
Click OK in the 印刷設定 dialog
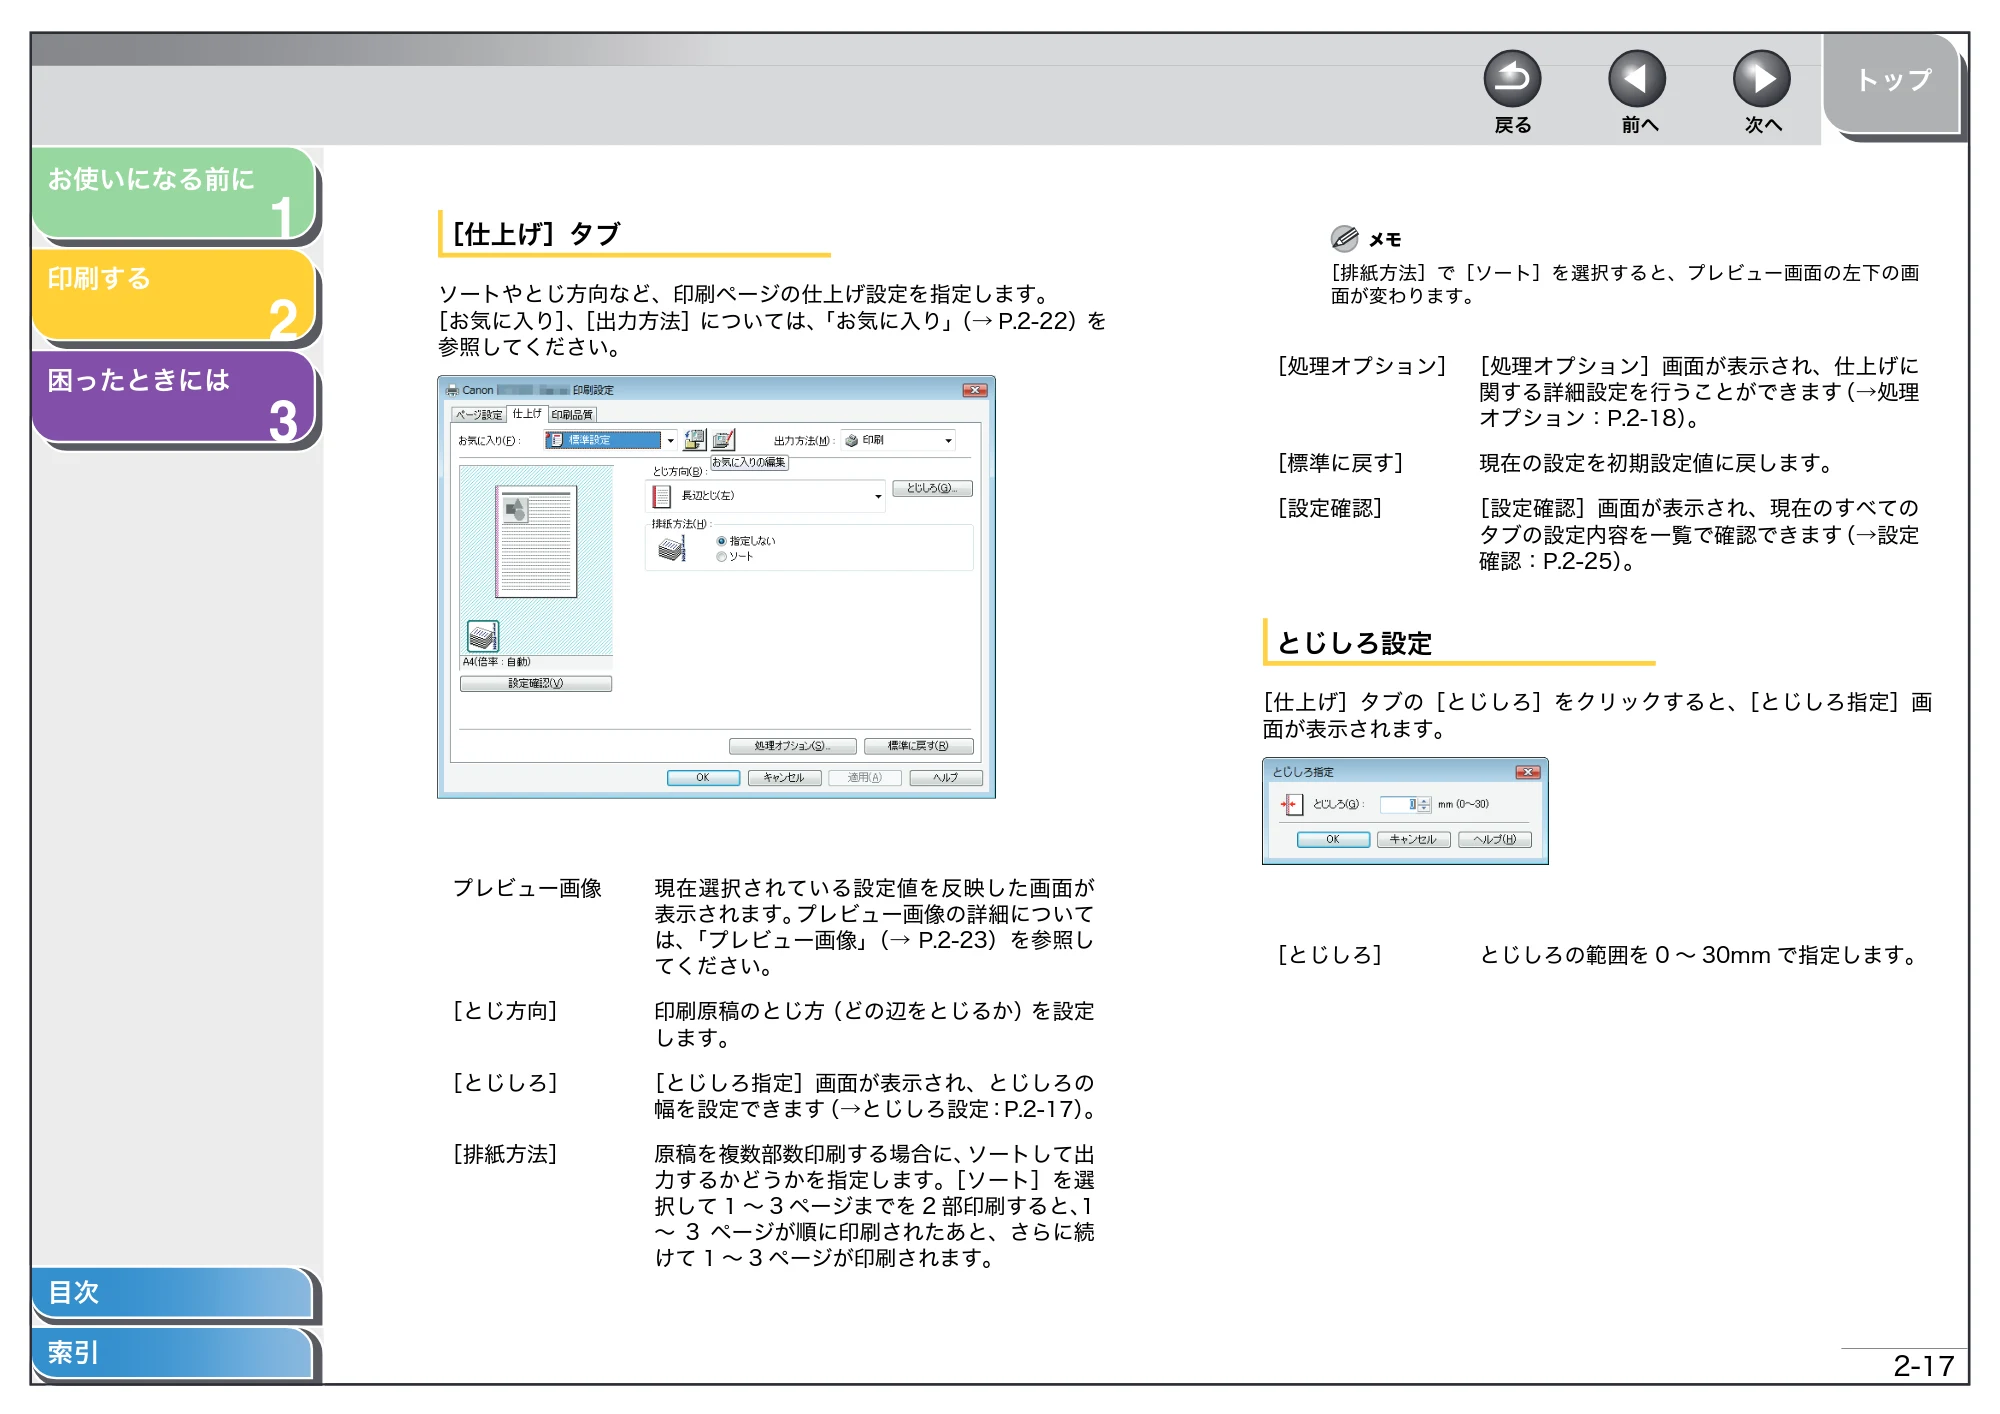703,777
